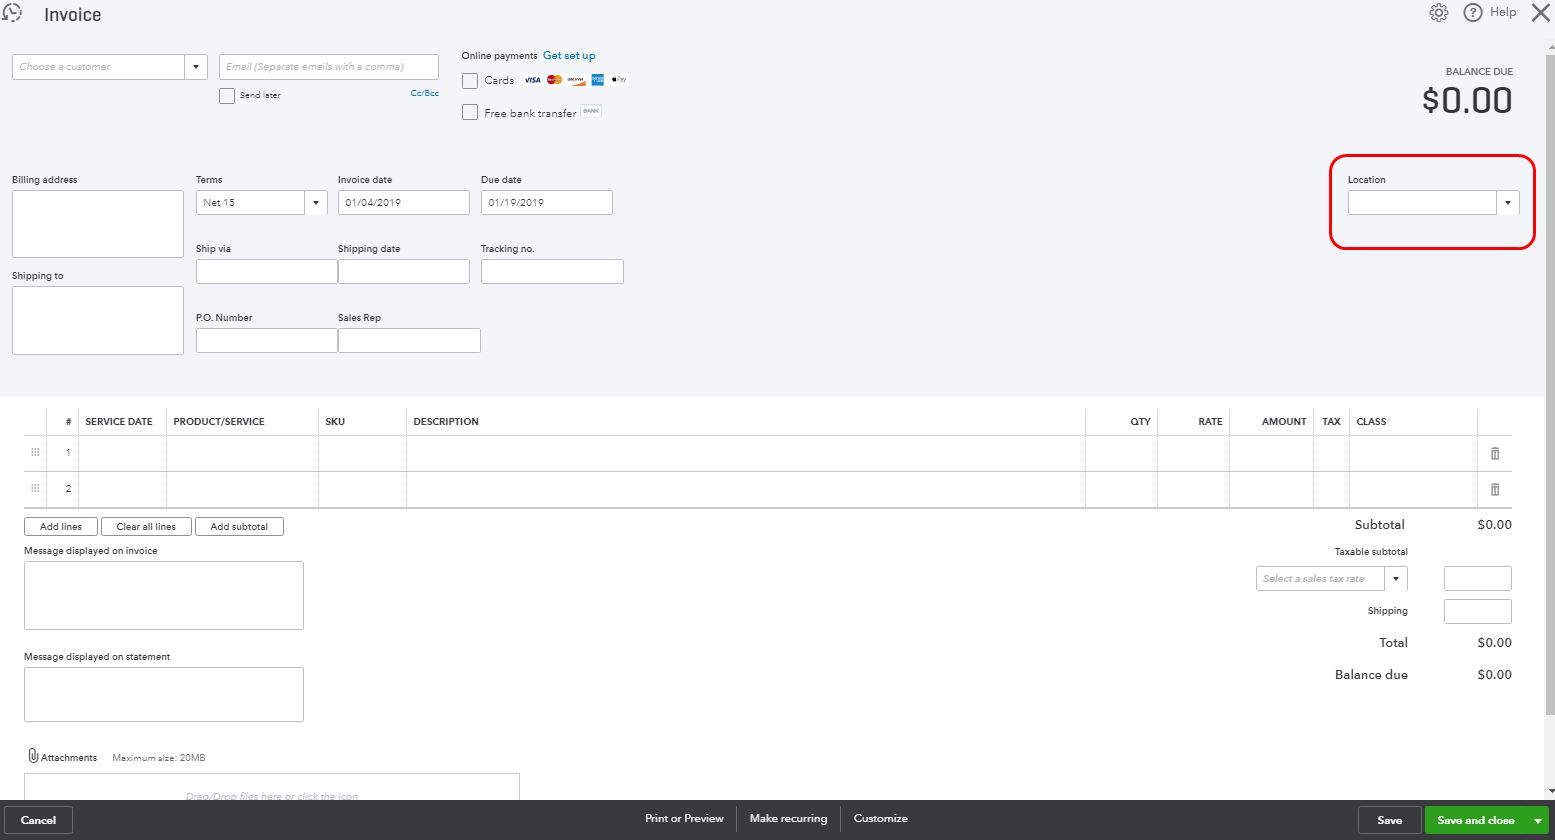Open the Customize option
The height and width of the screenshot is (840, 1555).
click(881, 818)
